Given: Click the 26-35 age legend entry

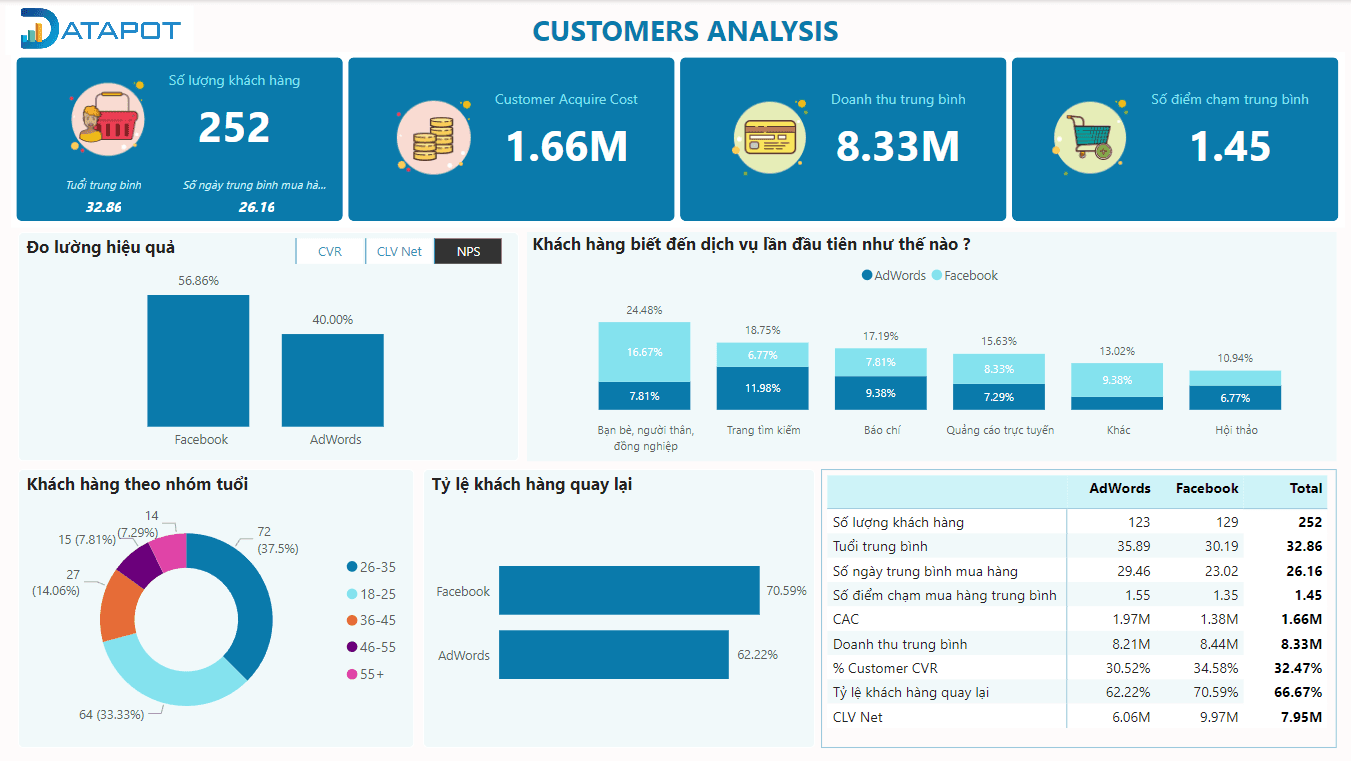Looking at the screenshot, I should [371, 567].
